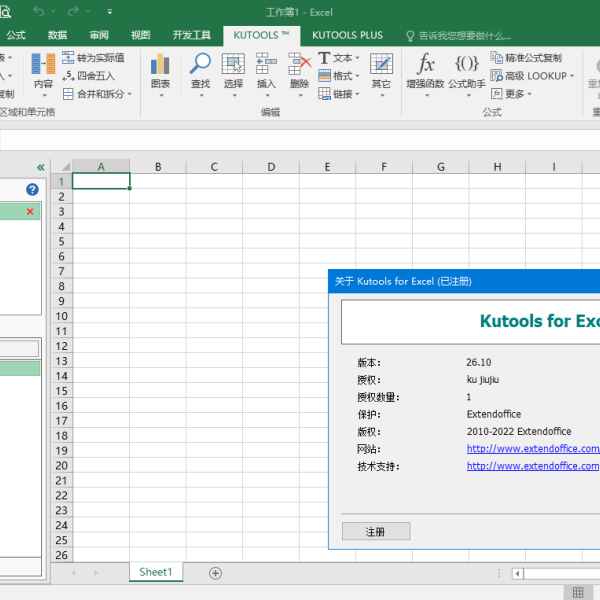Click 转为实际值 command
600x600 pixels.
point(93,58)
